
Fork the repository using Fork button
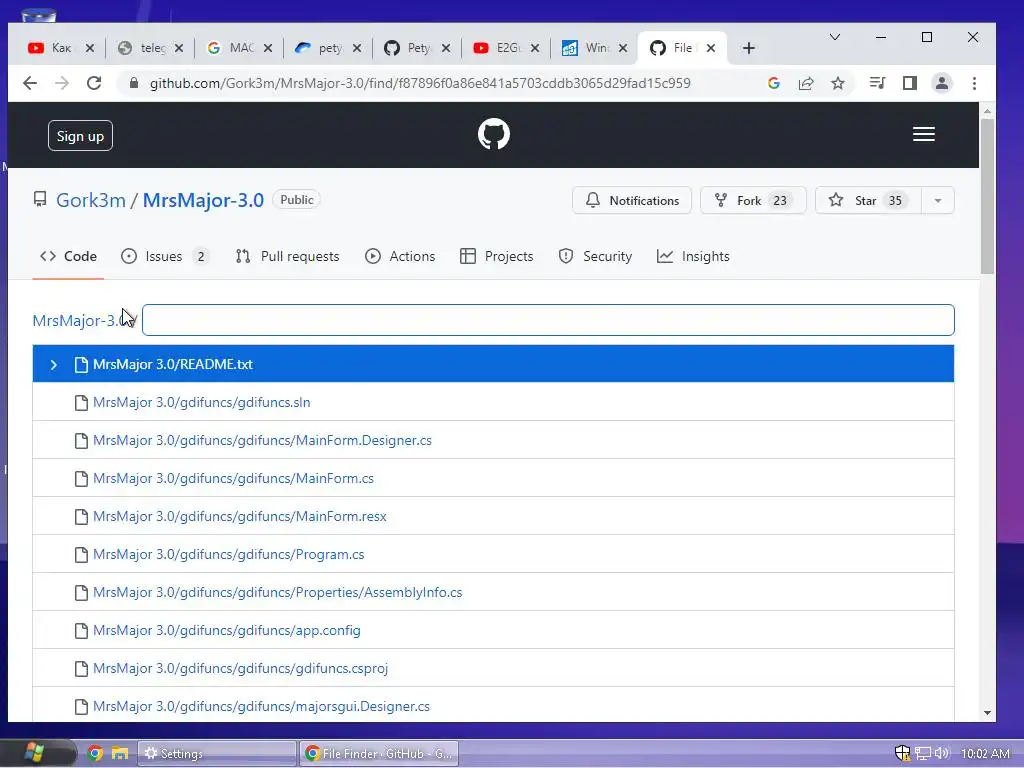click(x=753, y=200)
